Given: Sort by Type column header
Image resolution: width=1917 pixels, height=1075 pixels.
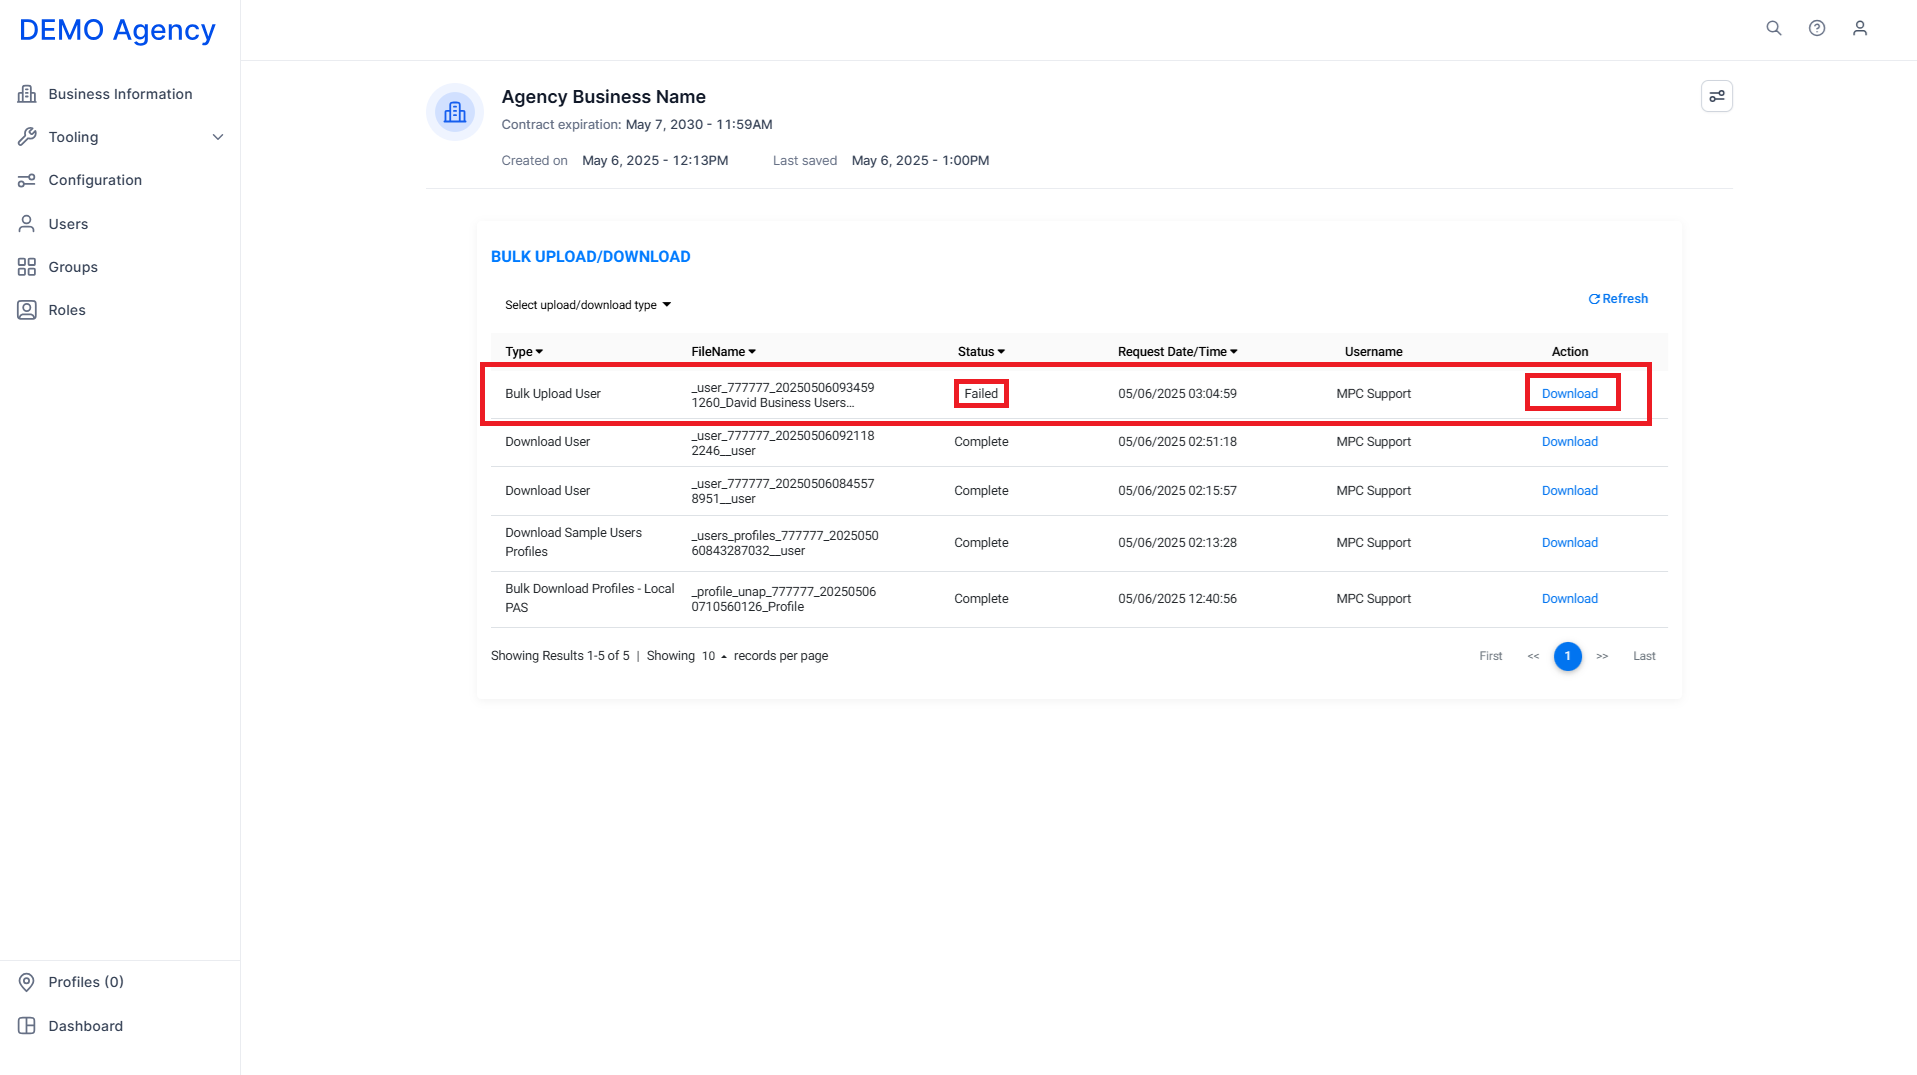Looking at the screenshot, I should click(524, 352).
